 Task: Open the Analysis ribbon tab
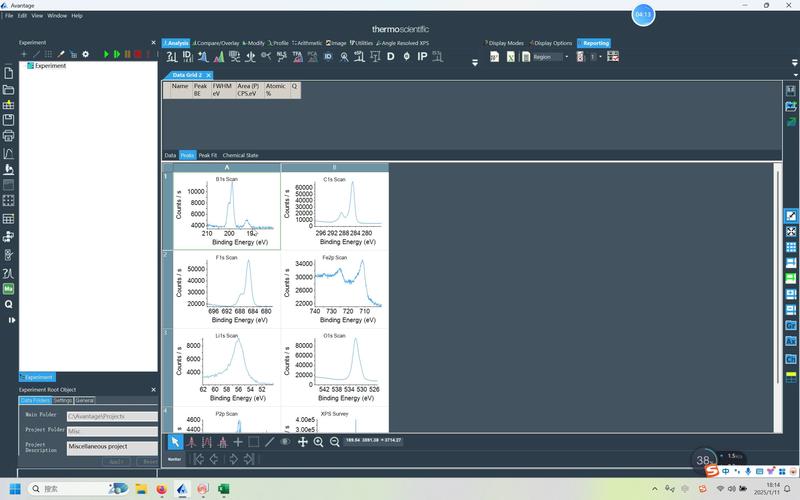(176, 43)
